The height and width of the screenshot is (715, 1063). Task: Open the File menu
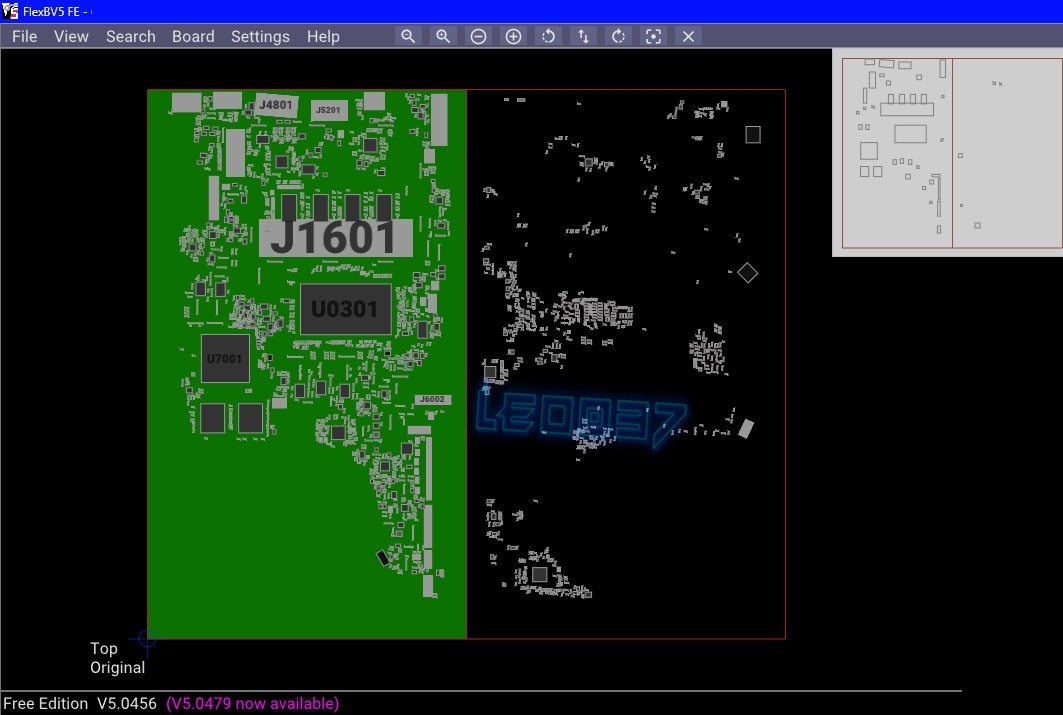click(24, 37)
